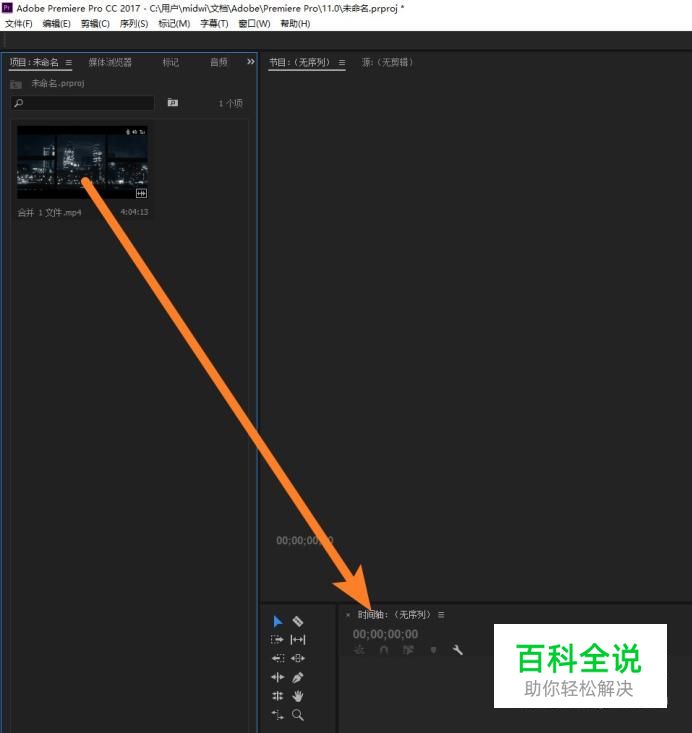The height and width of the screenshot is (733, 692).
Task: Click the 1 个项 item count
Action: [231, 103]
